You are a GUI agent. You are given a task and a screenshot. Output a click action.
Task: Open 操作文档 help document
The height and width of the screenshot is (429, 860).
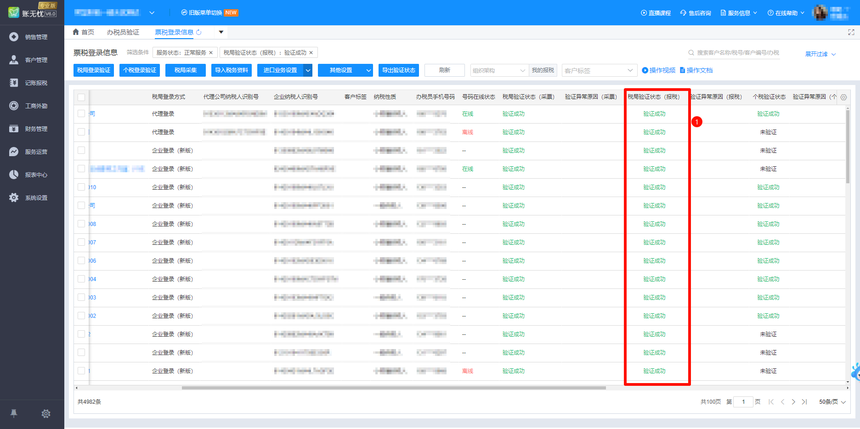coord(697,70)
